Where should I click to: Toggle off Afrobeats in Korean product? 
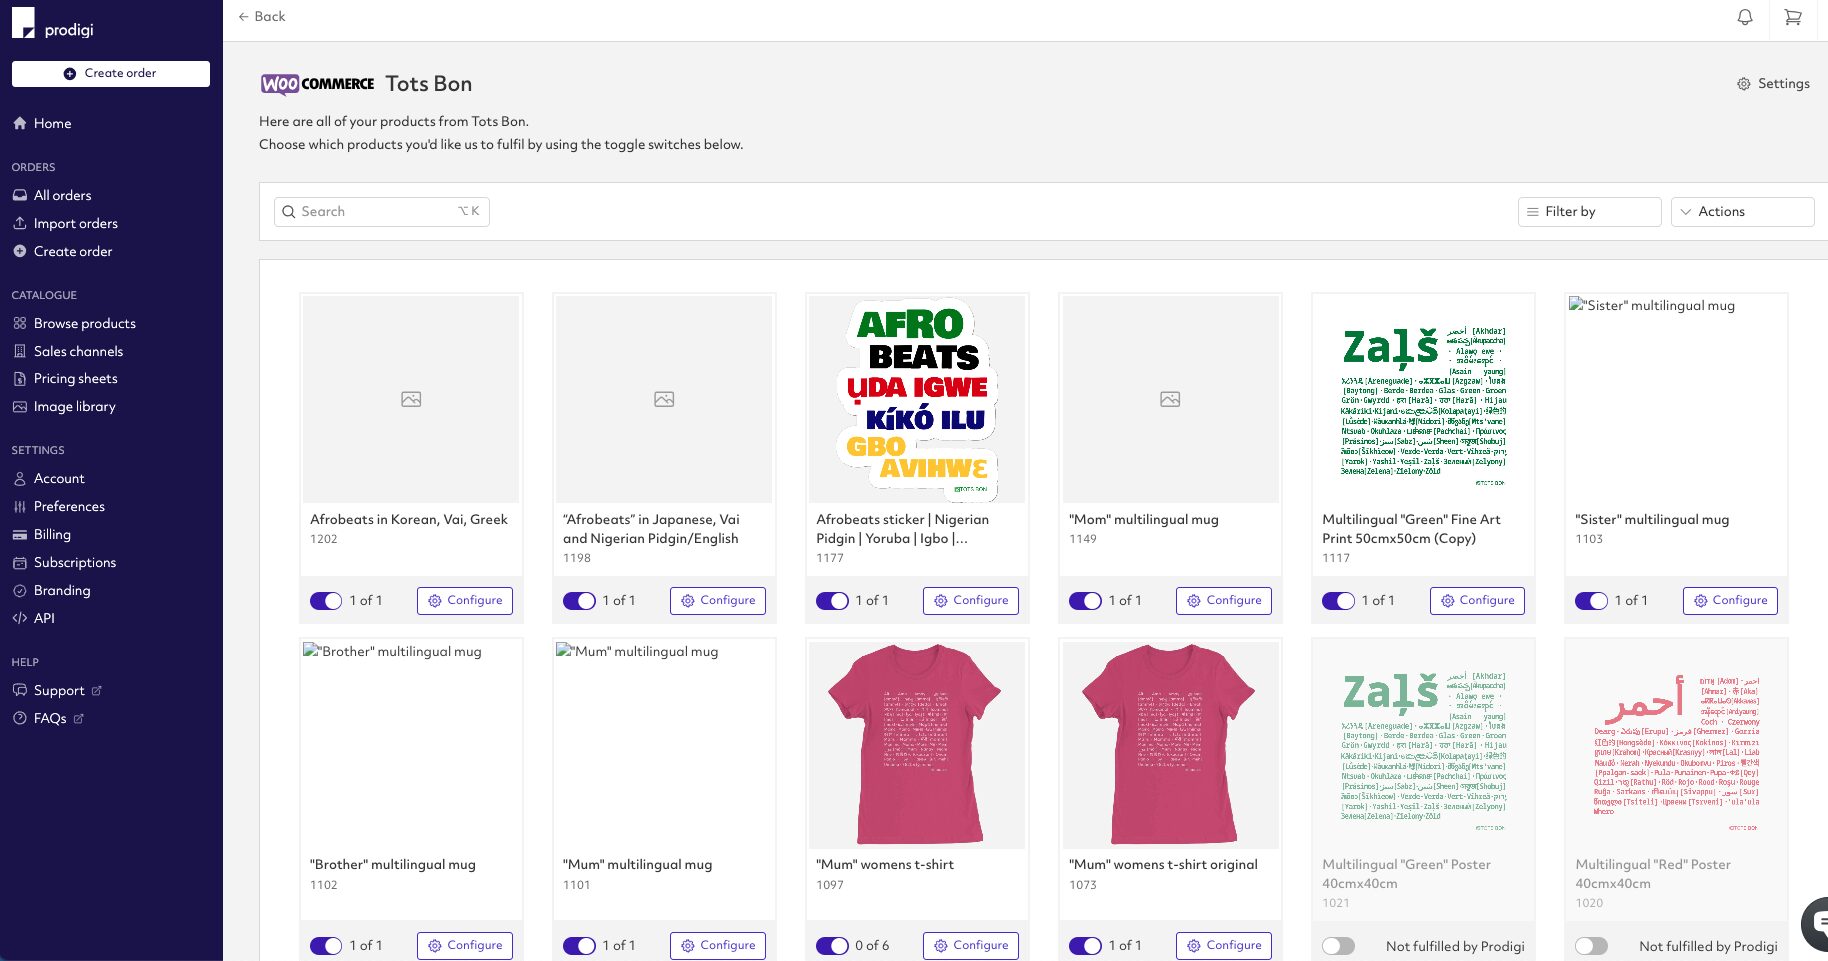pyautogui.click(x=326, y=601)
